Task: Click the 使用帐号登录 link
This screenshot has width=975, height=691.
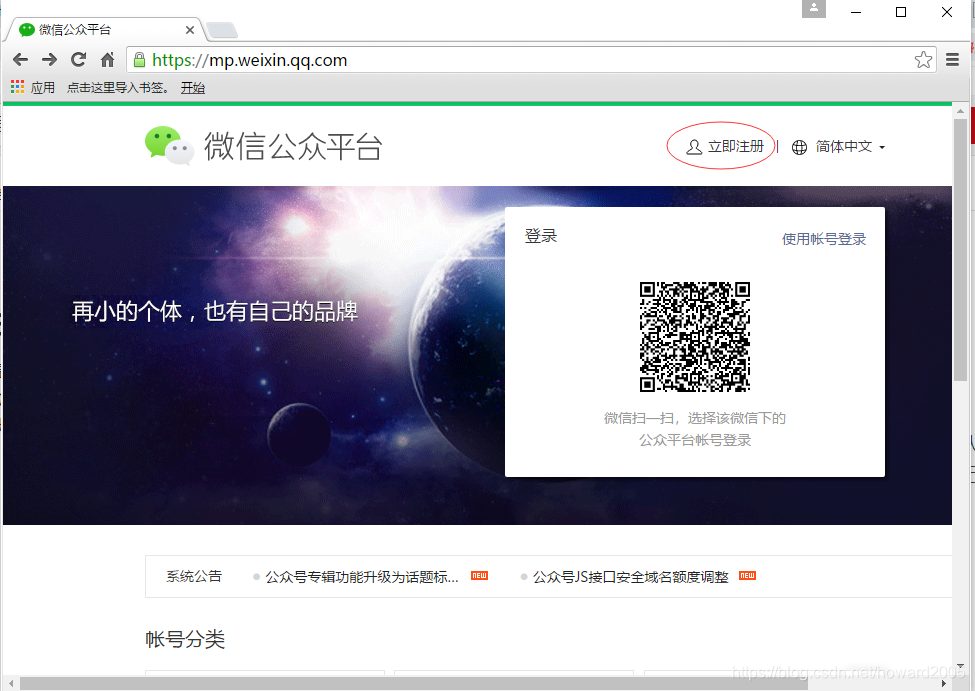Action: (823, 238)
